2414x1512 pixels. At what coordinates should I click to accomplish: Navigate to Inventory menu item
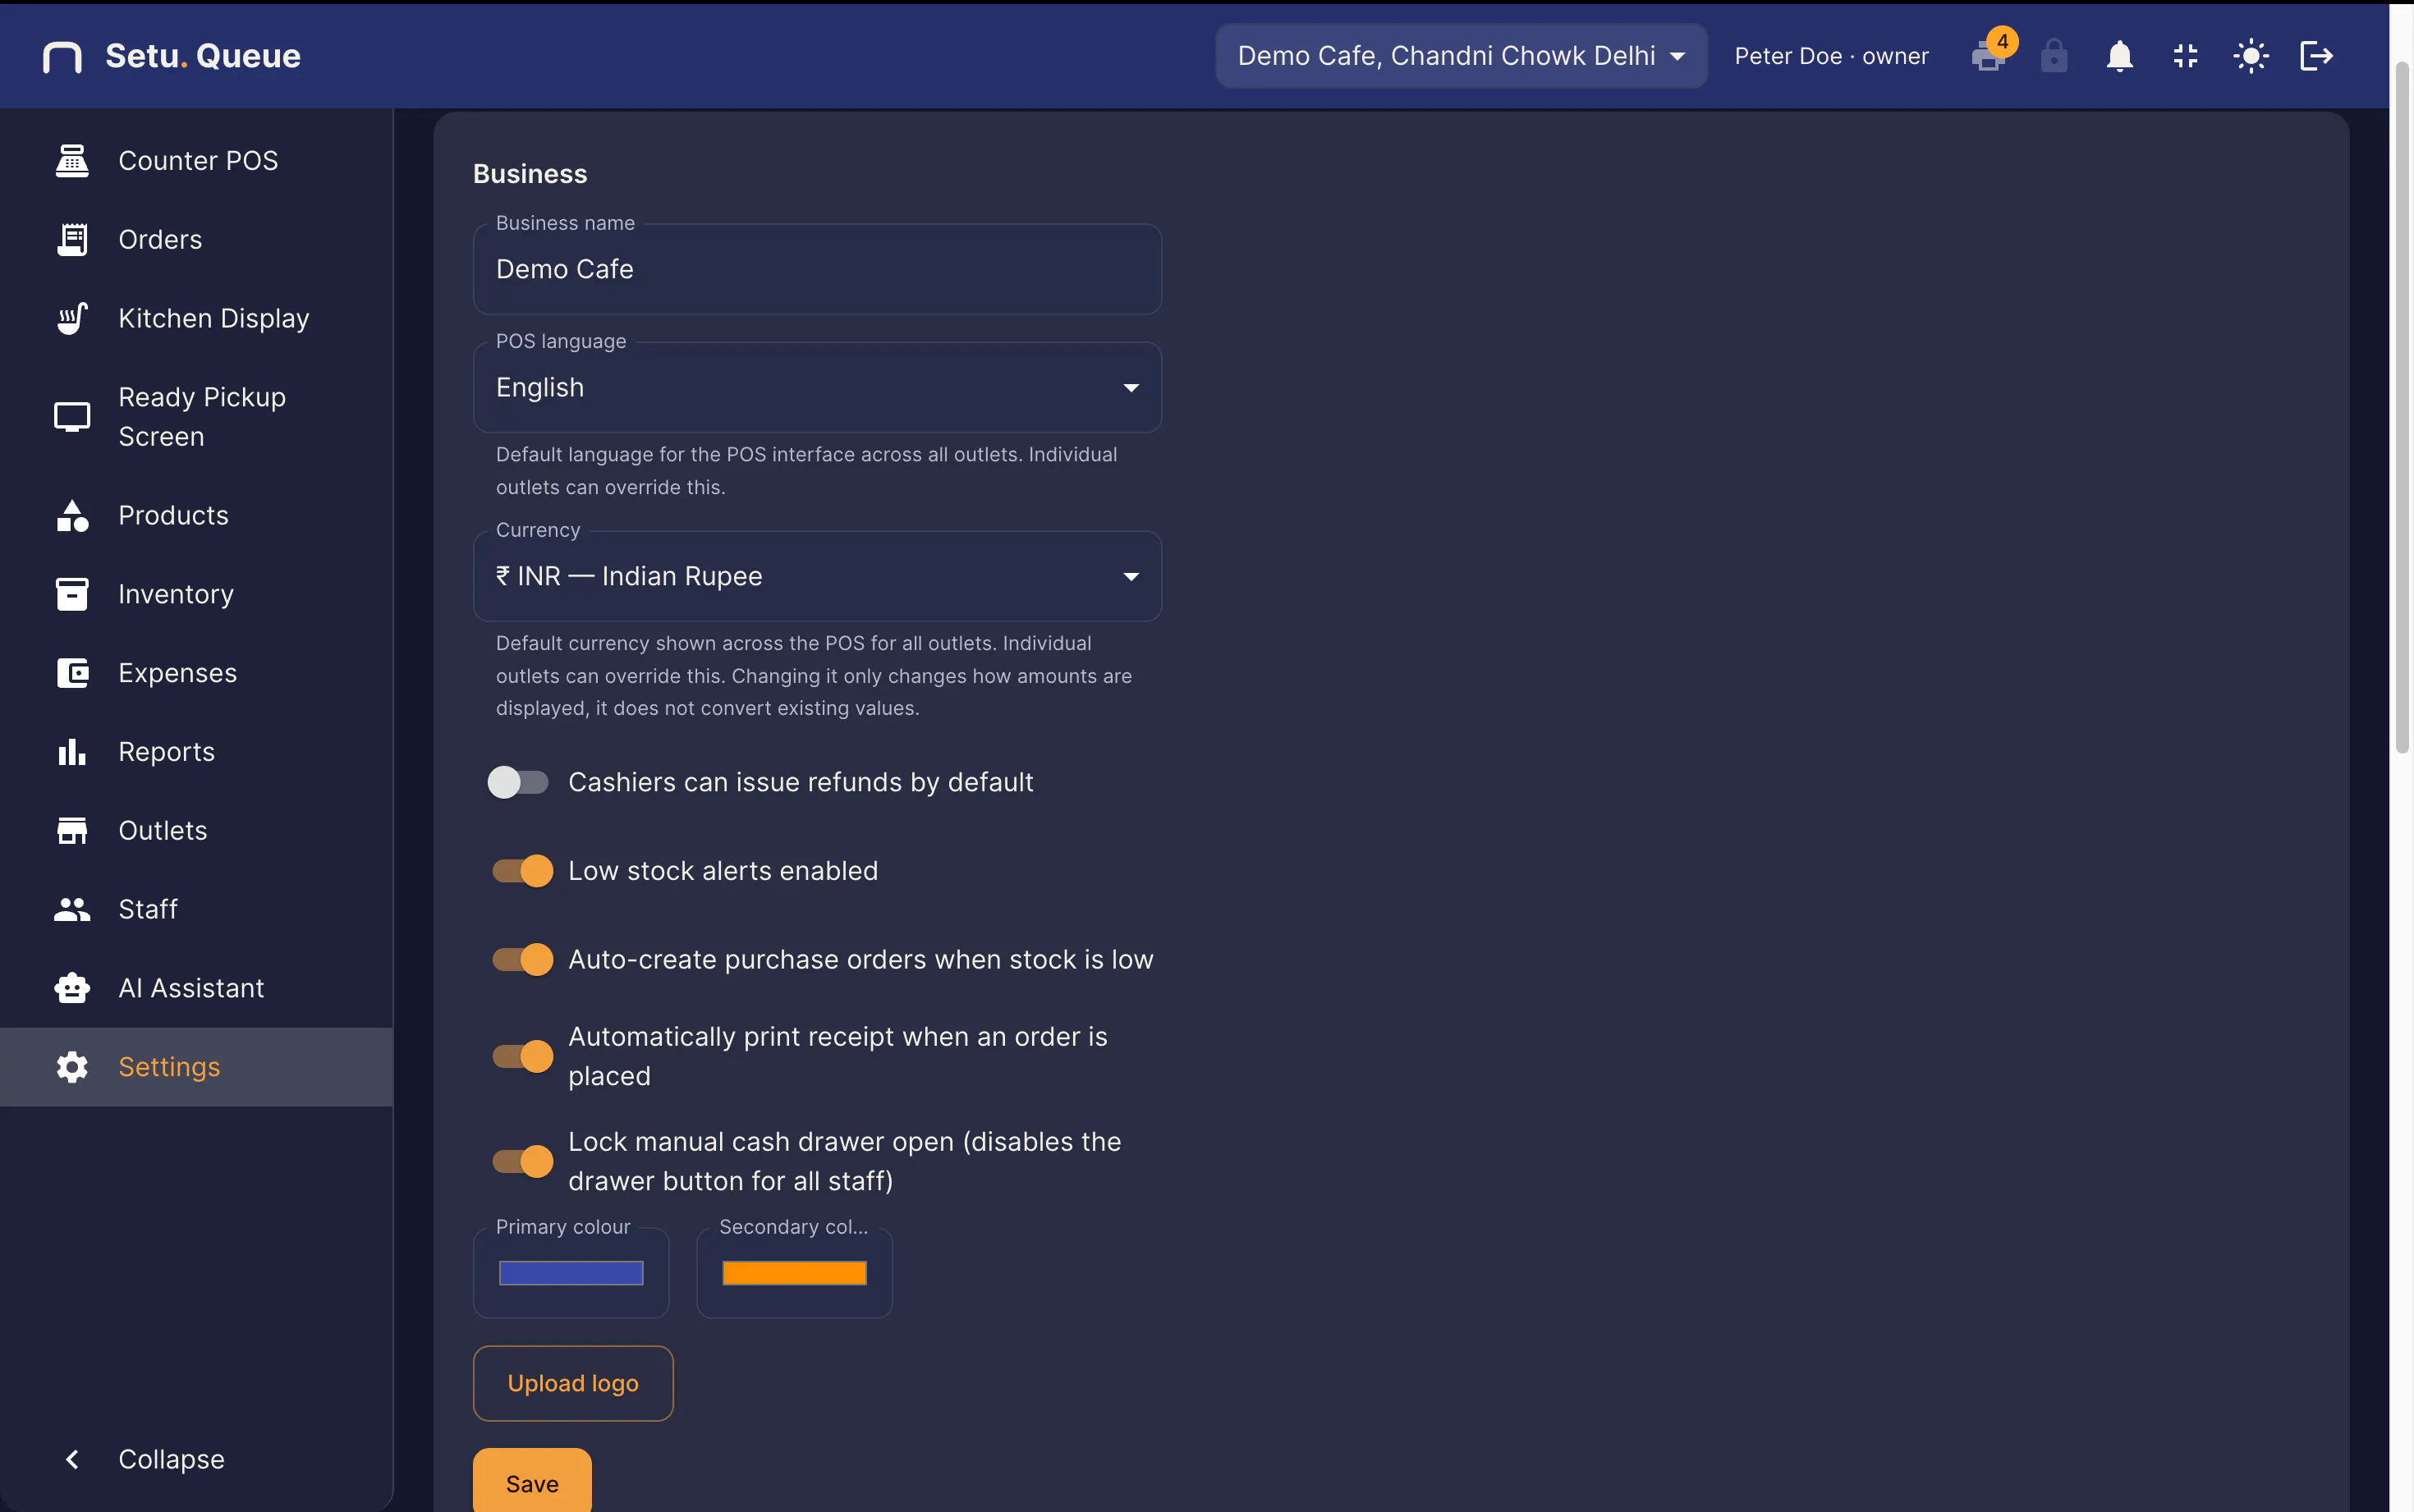[196, 594]
